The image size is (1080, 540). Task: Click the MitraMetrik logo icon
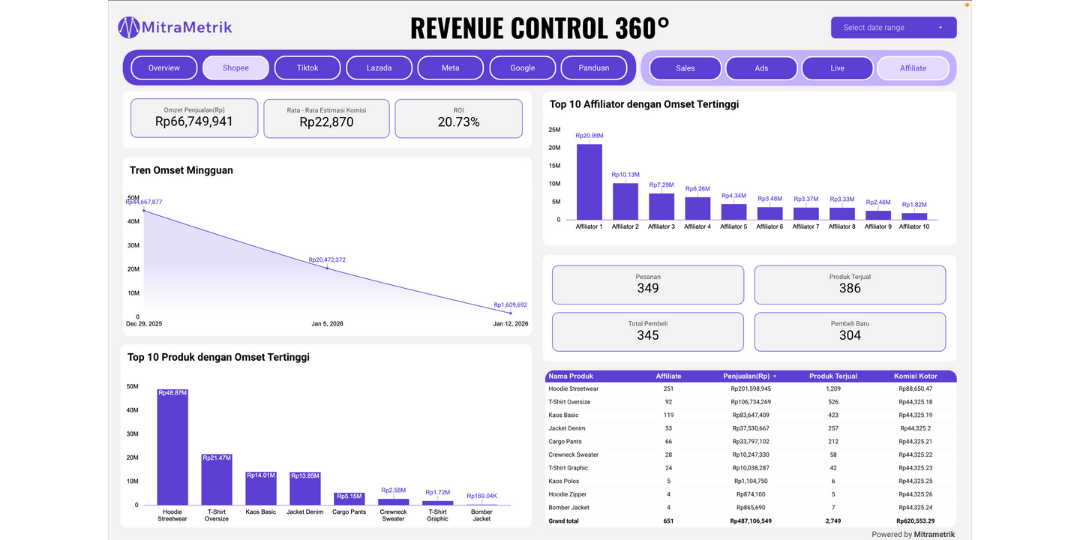pos(130,27)
